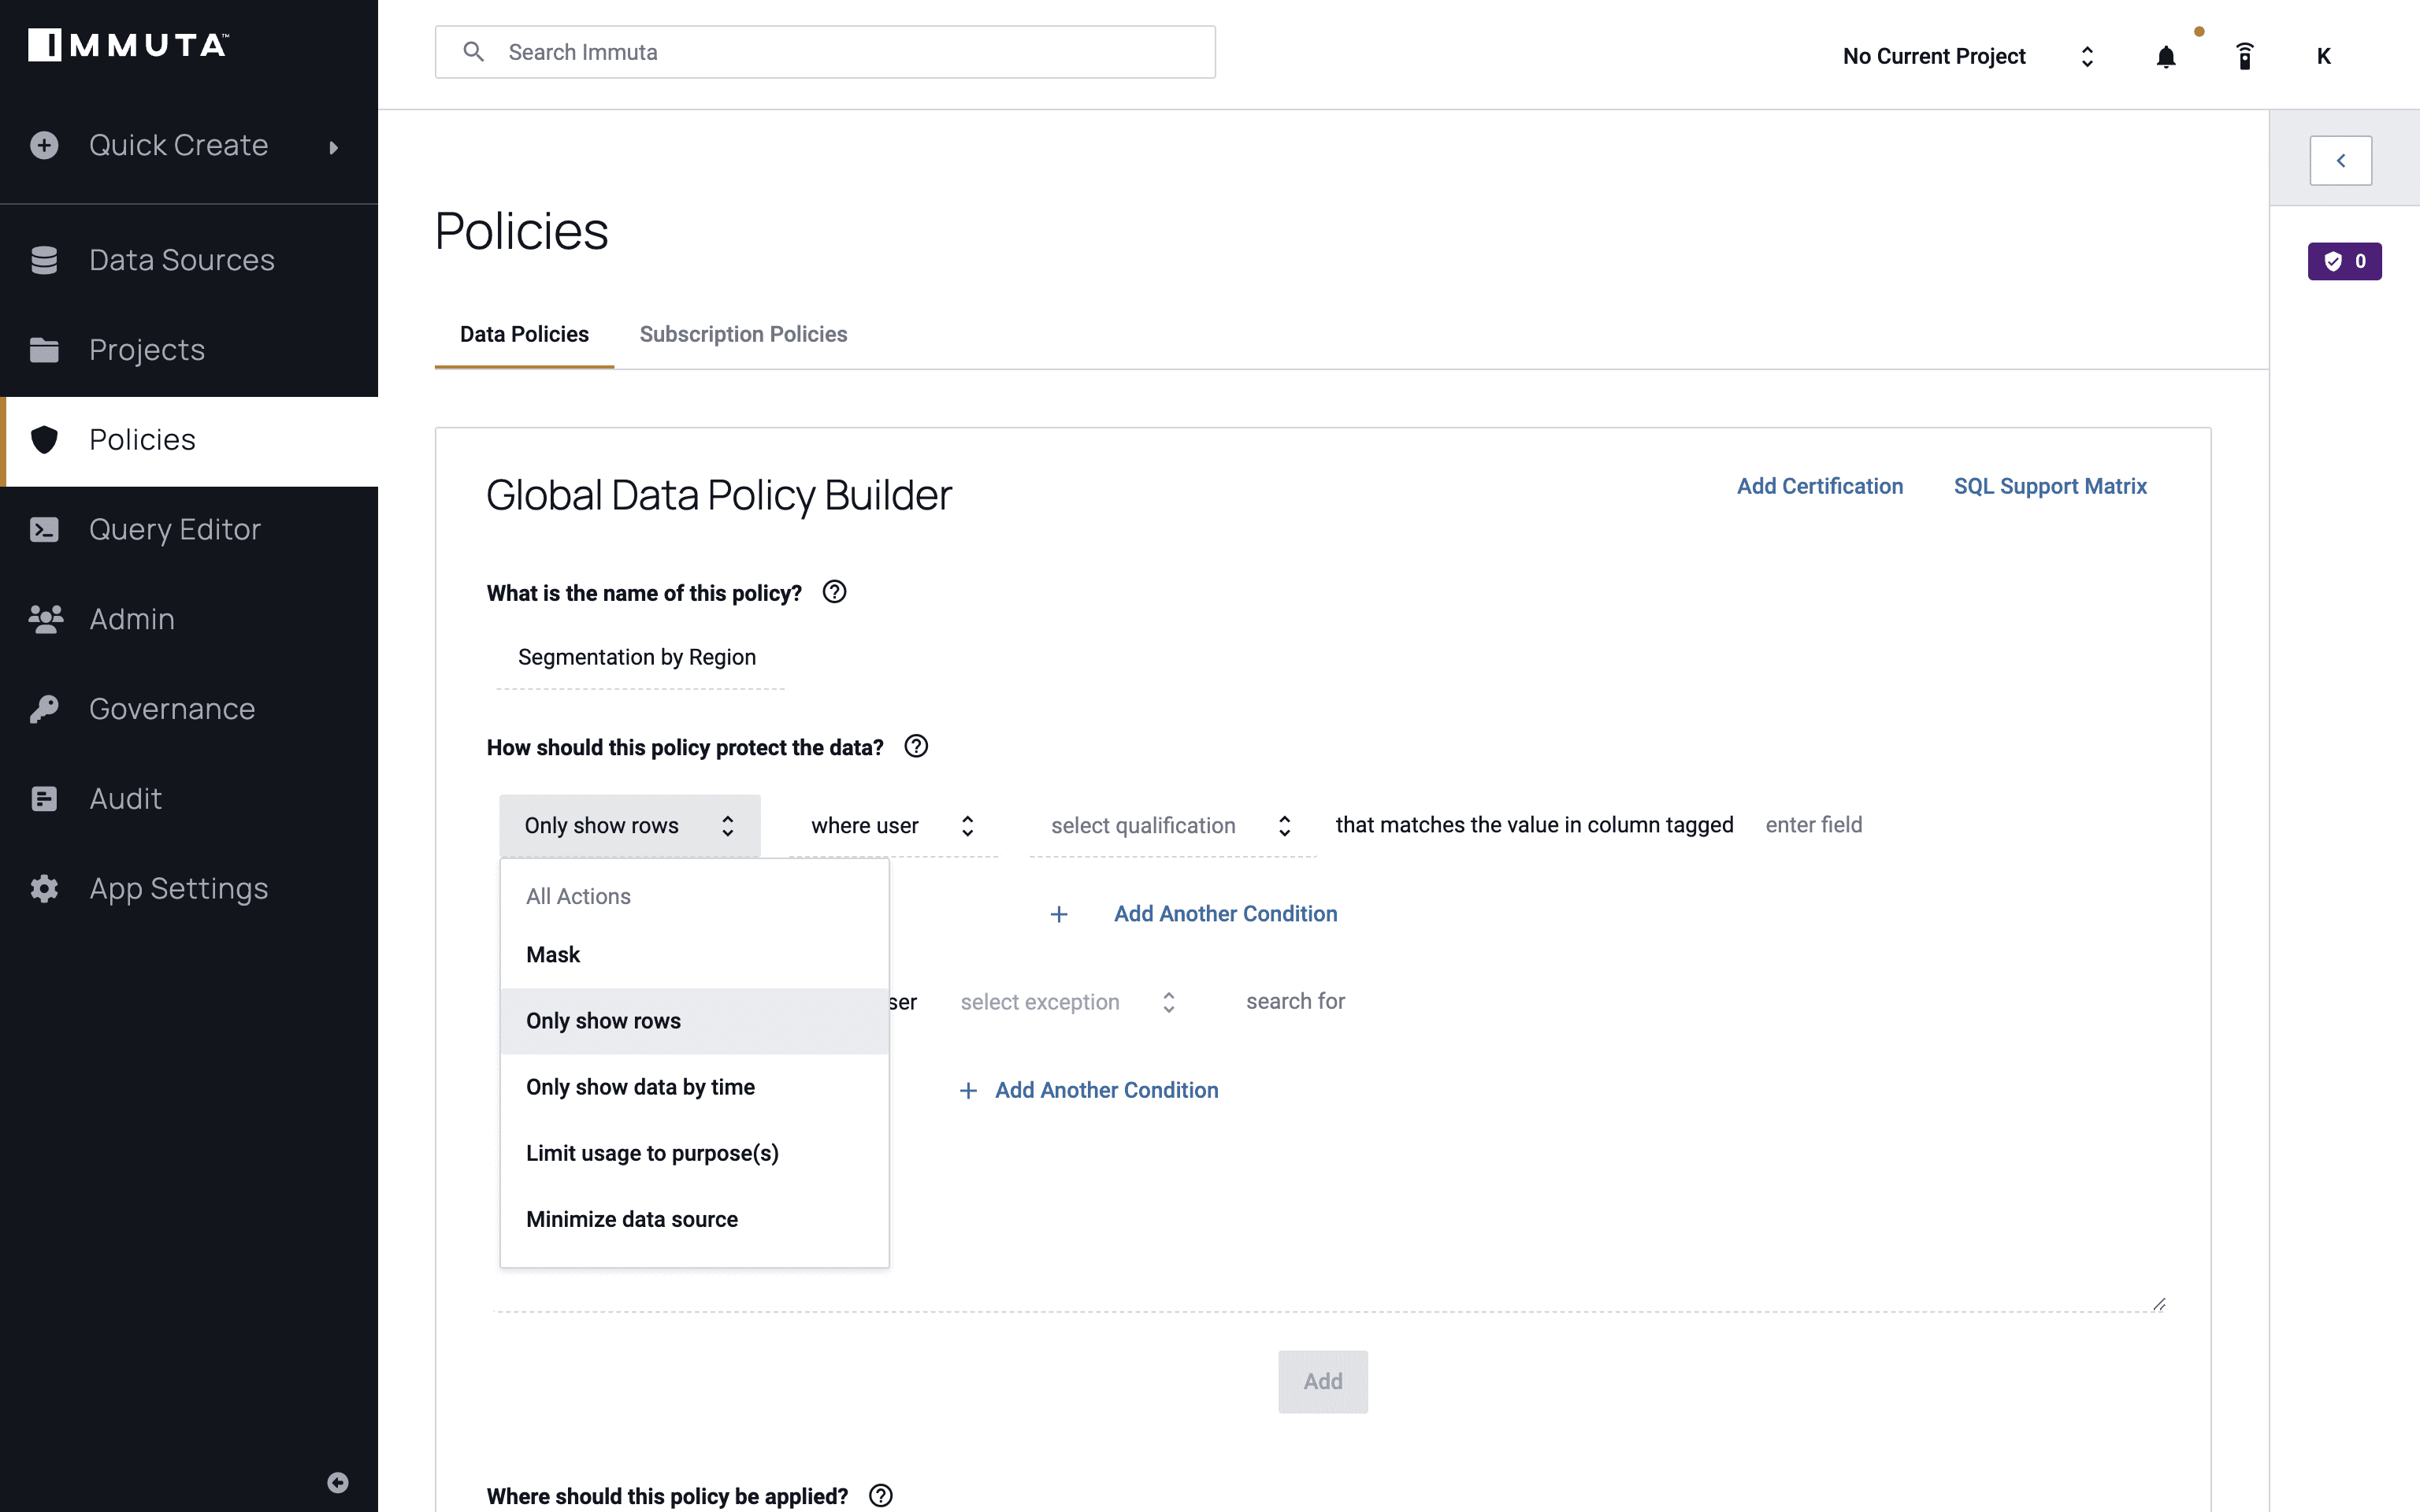Click upper condition plus icon

point(1059,914)
